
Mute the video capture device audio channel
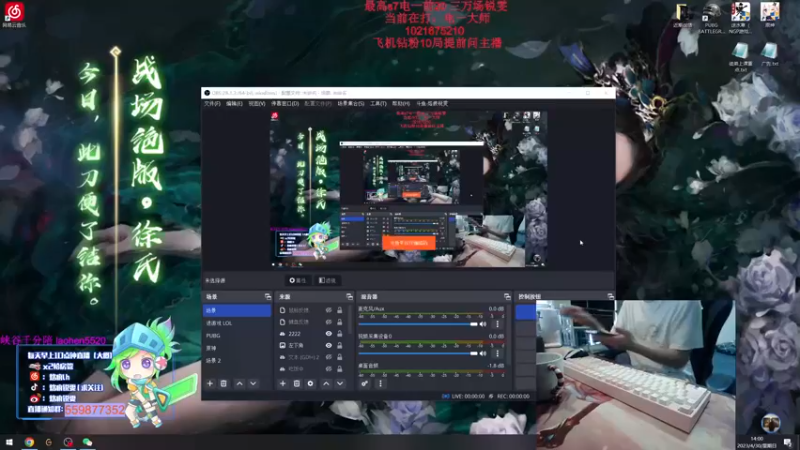point(483,353)
